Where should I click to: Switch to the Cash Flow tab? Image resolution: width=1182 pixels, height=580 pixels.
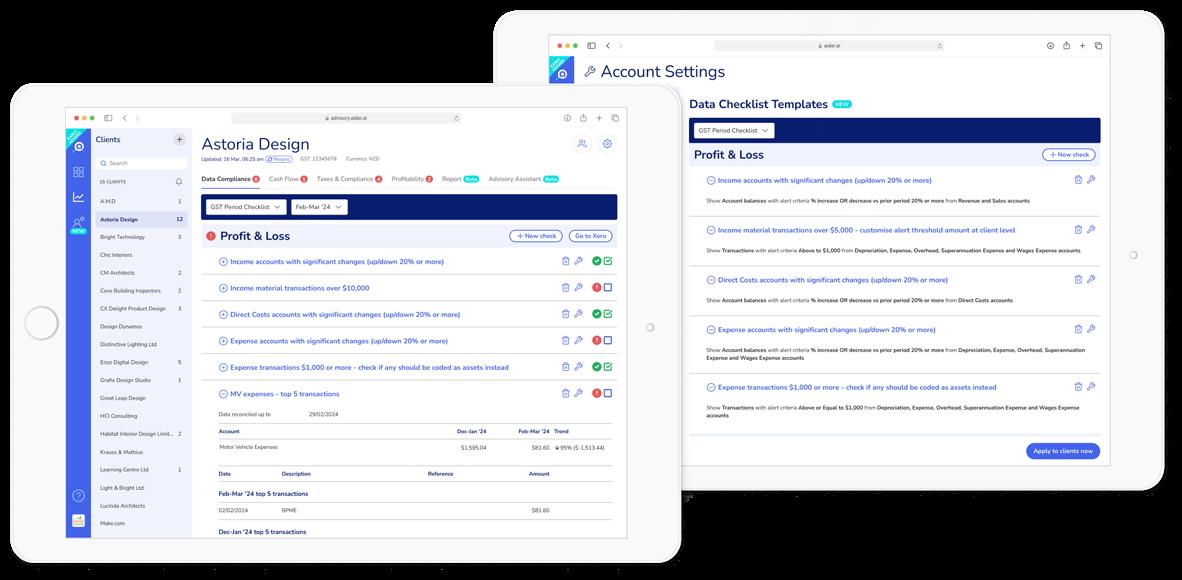(x=288, y=179)
